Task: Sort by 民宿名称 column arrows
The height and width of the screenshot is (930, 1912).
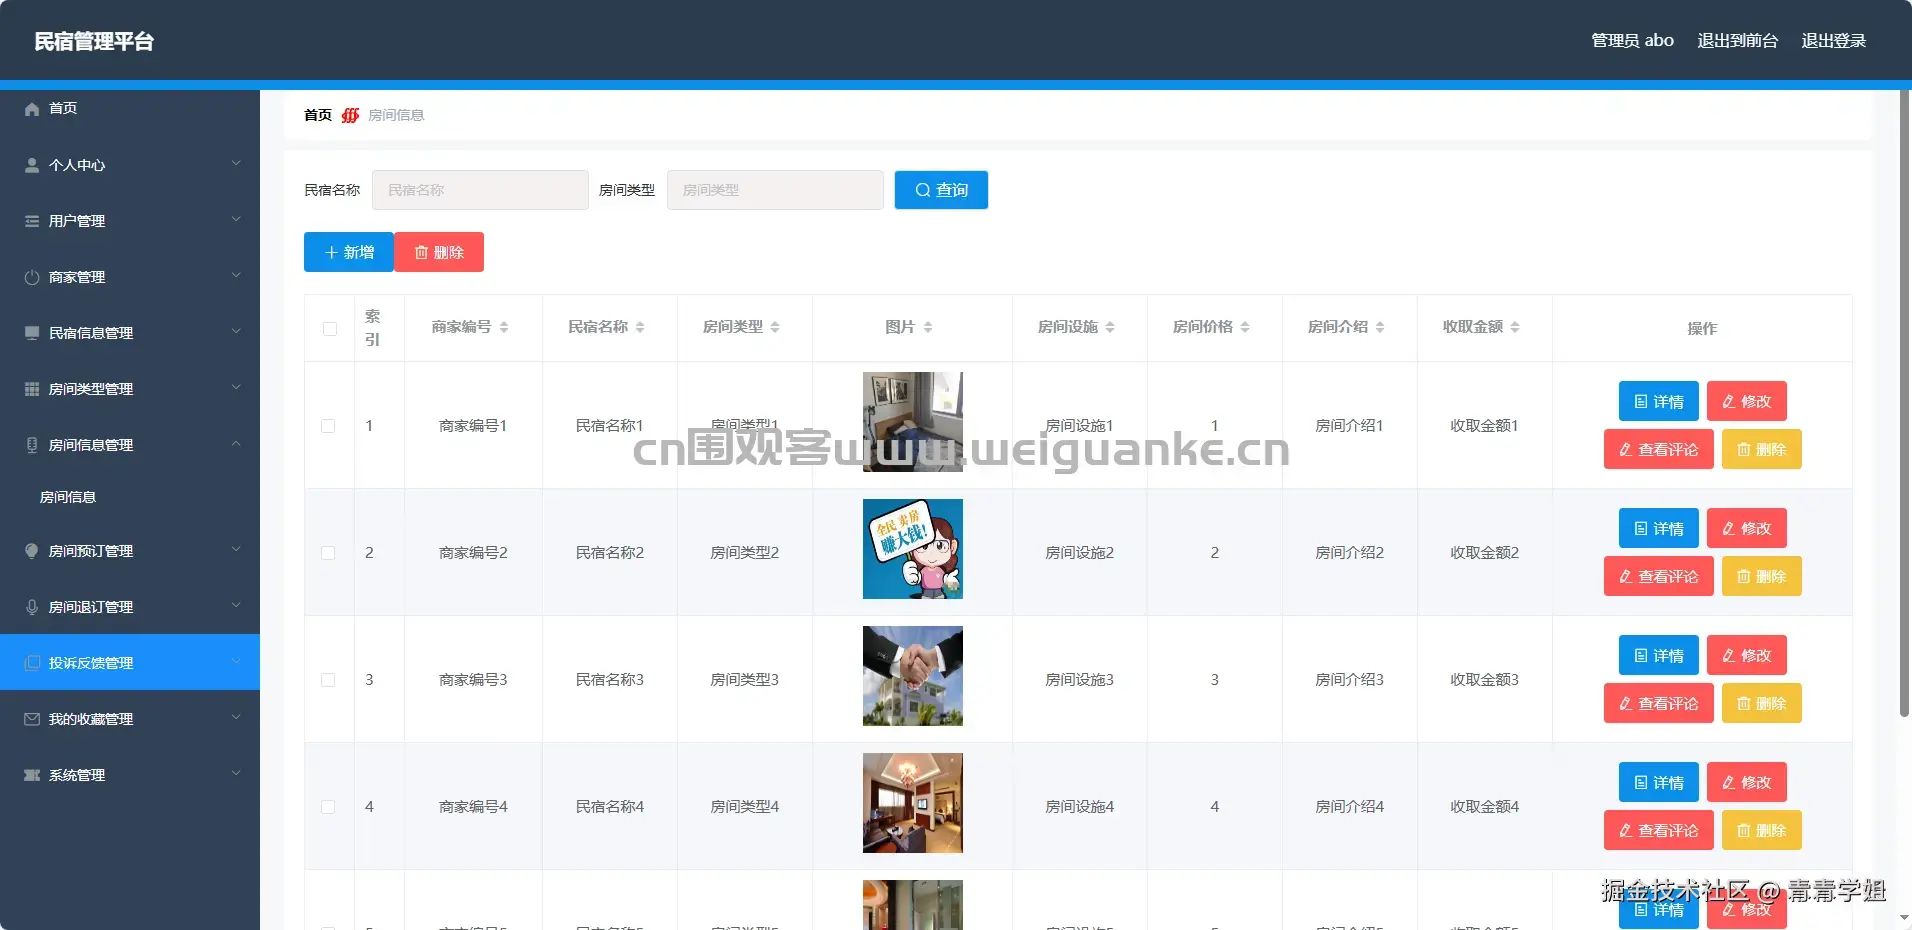Action: pos(640,327)
